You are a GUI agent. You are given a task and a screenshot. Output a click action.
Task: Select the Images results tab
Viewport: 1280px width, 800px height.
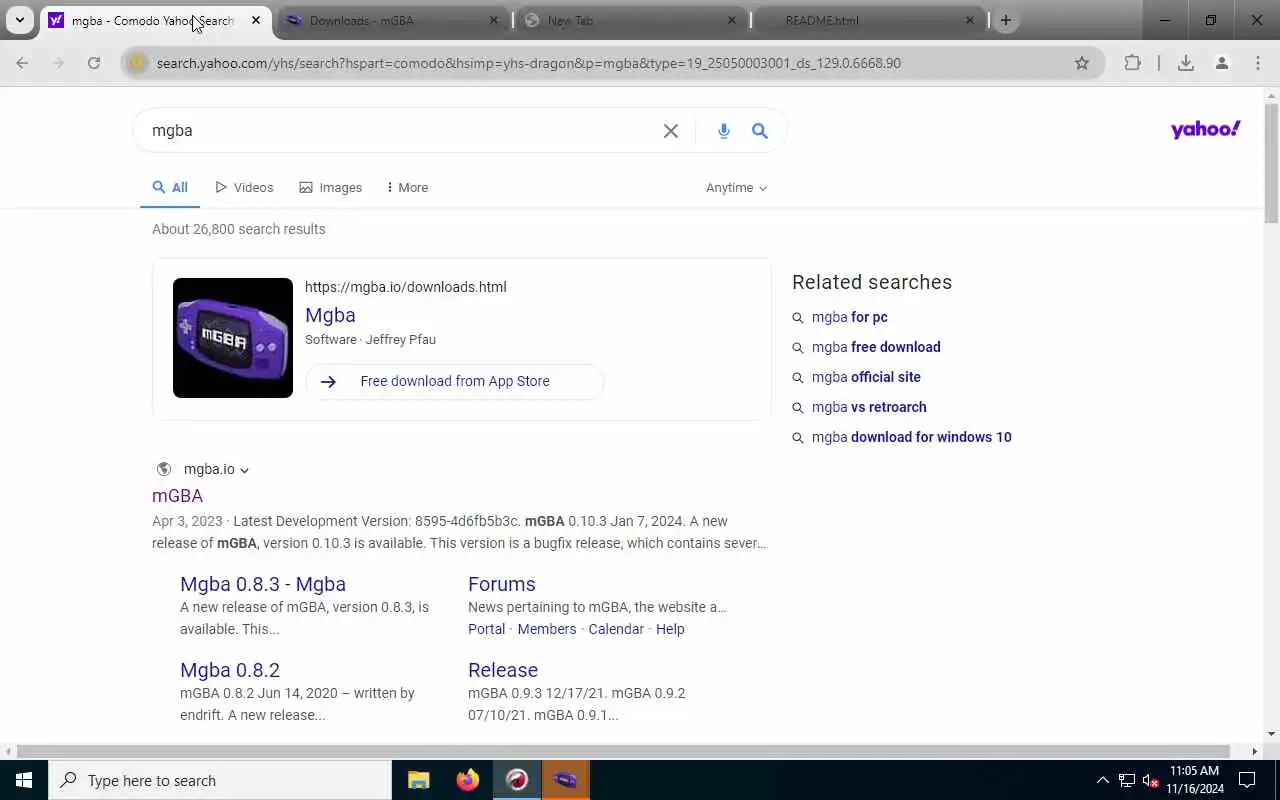331,187
